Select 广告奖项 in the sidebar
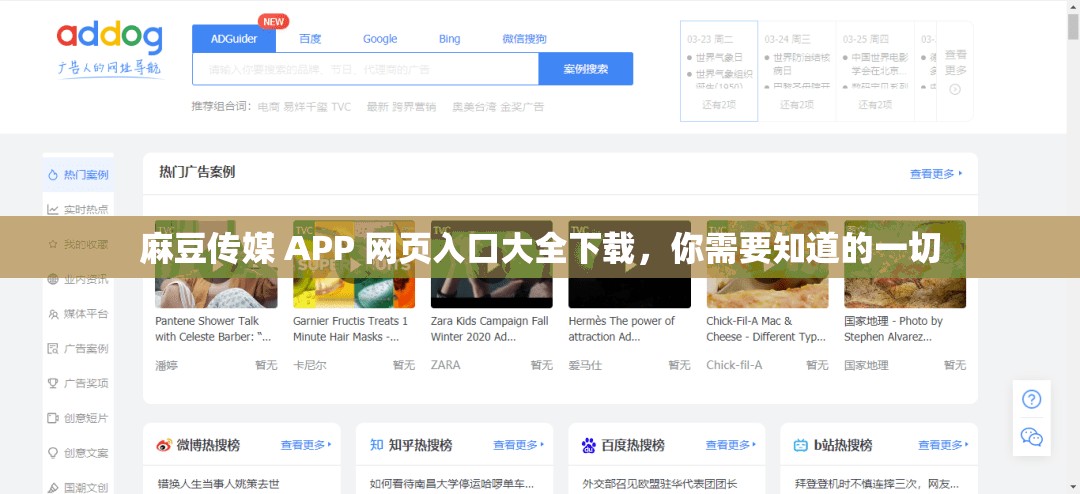Image resolution: width=1080 pixels, height=494 pixels. (79, 383)
